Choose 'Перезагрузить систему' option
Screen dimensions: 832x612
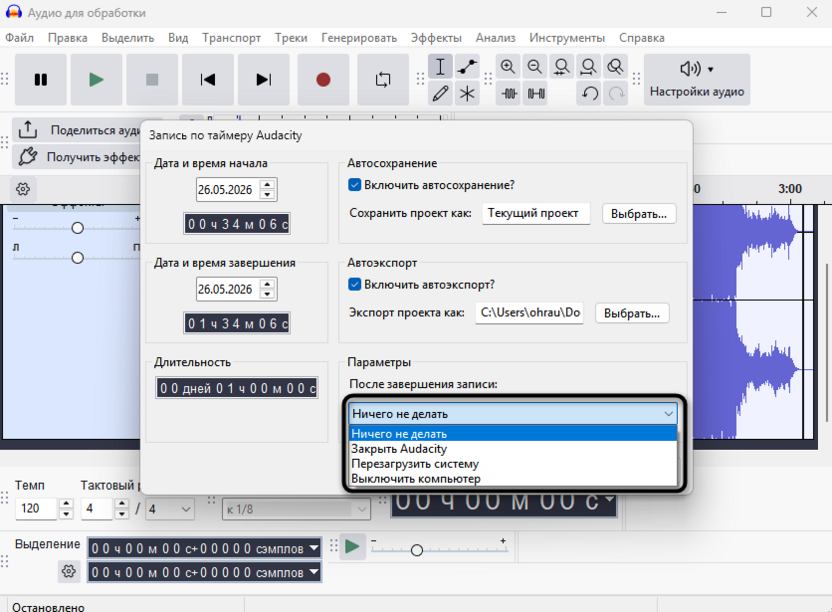513,463
